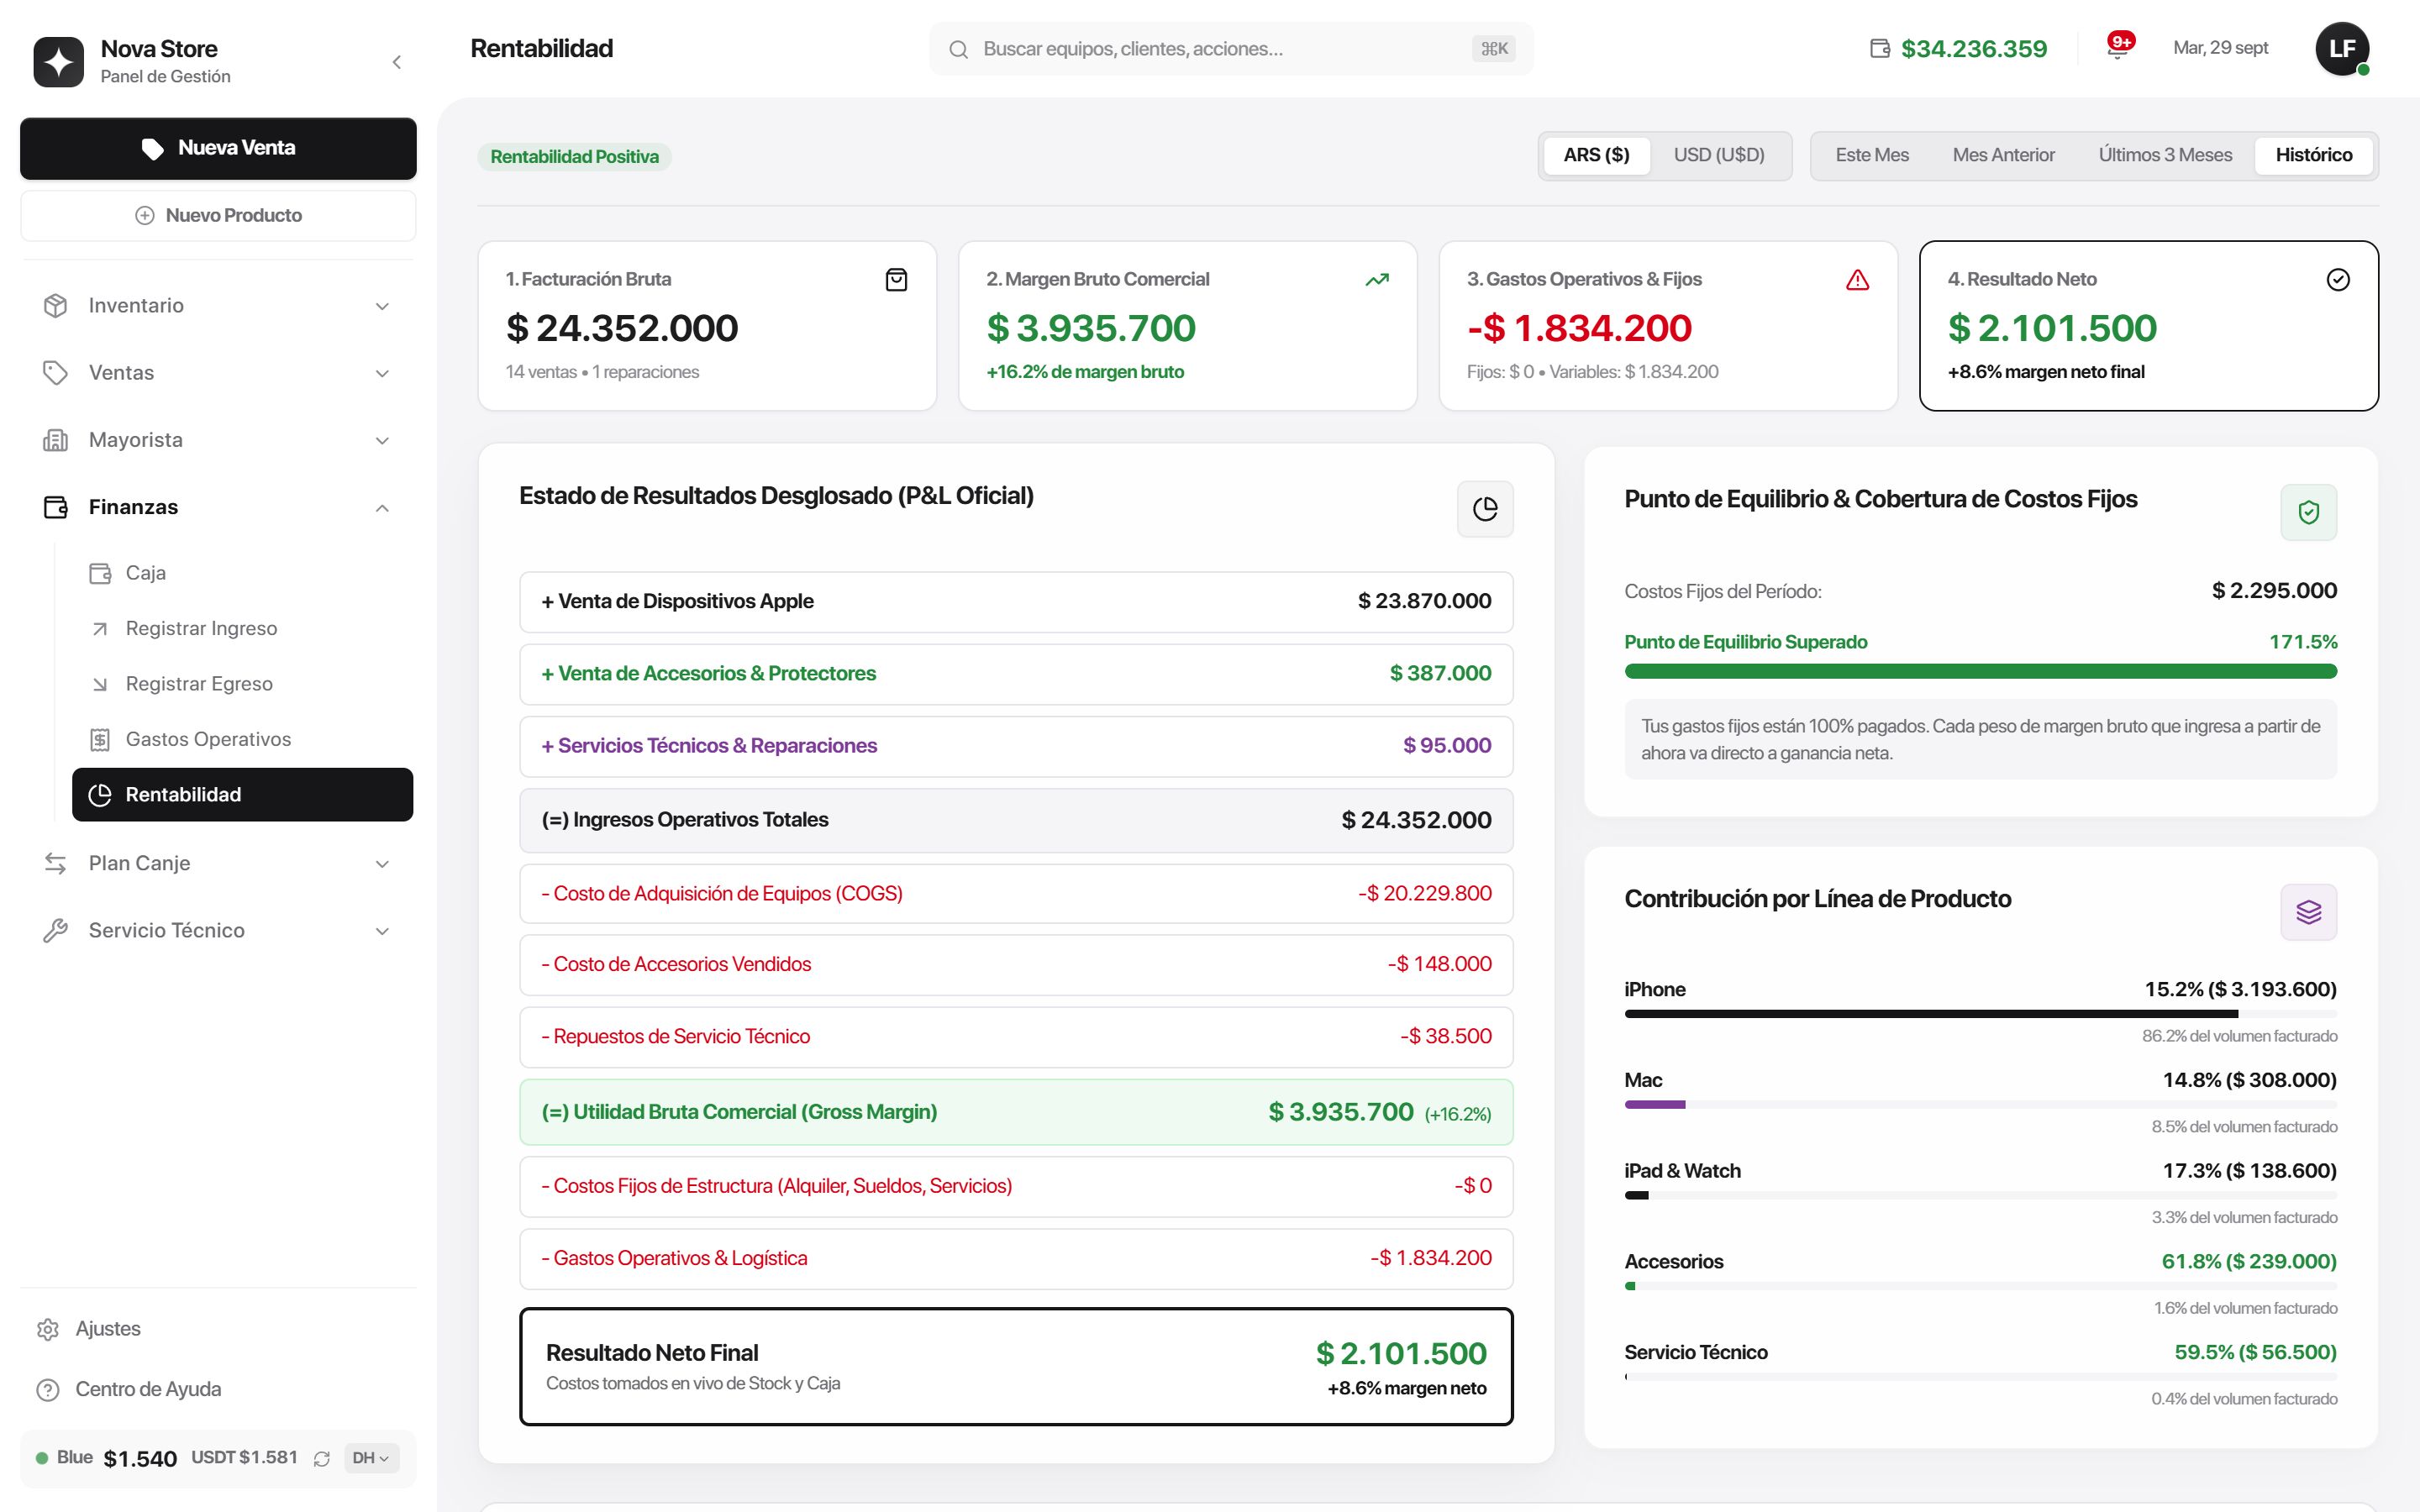Viewport: 2420px width, 1512px height.
Task: Click the Blue $1.540 rate value
Action: (x=140, y=1459)
